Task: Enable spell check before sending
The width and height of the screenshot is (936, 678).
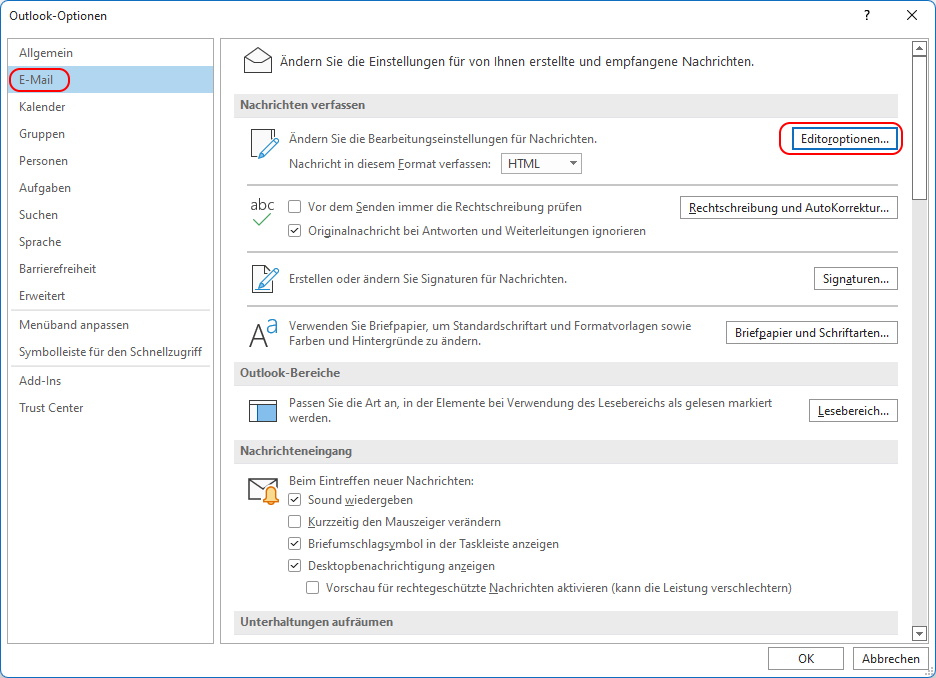Action: point(294,207)
